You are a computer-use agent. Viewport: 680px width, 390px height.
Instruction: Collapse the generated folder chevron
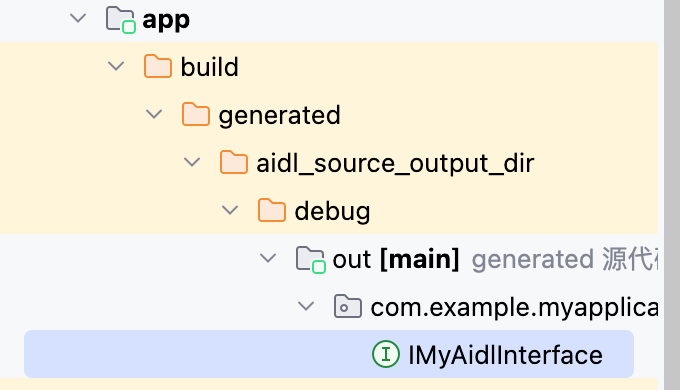pyautogui.click(x=154, y=115)
